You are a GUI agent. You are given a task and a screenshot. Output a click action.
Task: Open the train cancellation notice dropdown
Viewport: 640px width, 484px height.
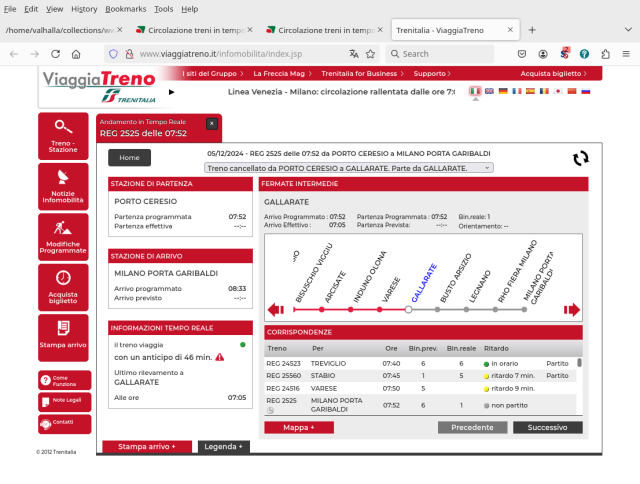pyautogui.click(x=349, y=168)
